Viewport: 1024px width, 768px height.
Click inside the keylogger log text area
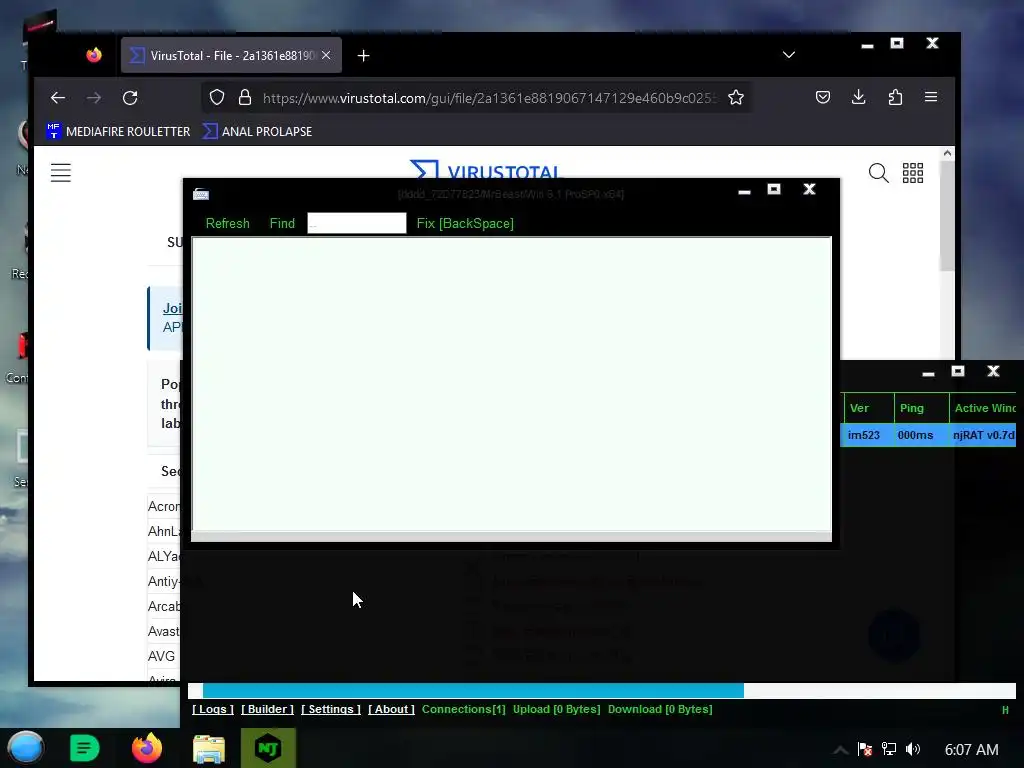coord(511,384)
